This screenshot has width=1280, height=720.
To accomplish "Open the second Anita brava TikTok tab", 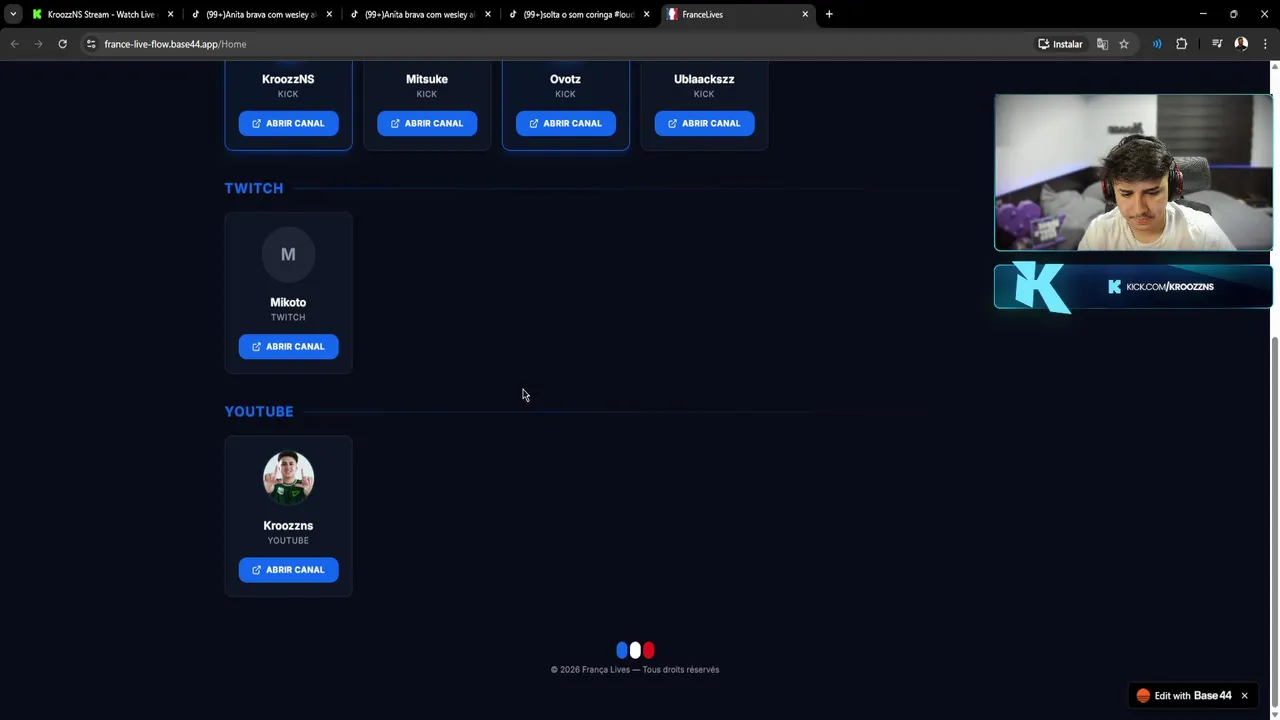I will point(419,14).
